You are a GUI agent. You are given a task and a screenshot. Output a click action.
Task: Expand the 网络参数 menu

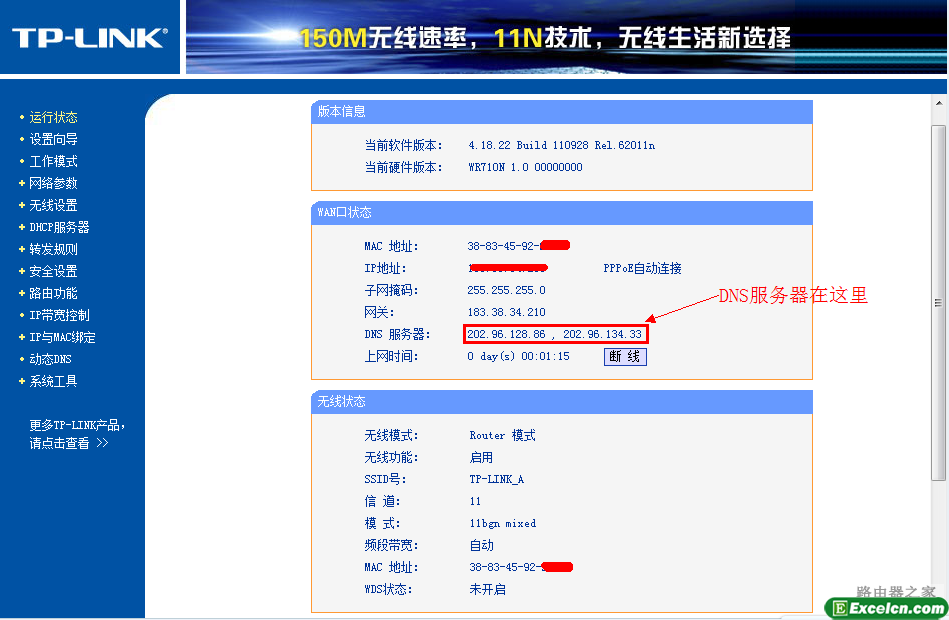coord(53,183)
